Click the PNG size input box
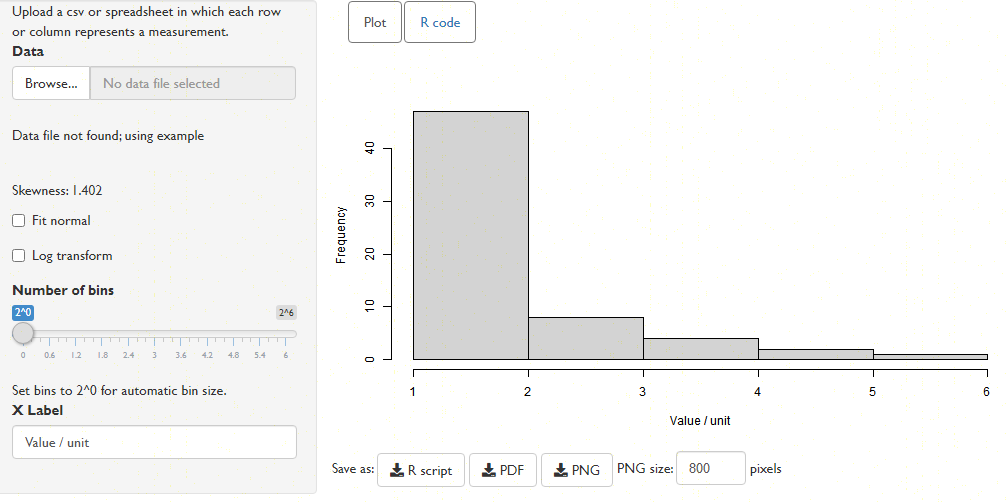This screenshot has width=1007, height=502. 711,469
